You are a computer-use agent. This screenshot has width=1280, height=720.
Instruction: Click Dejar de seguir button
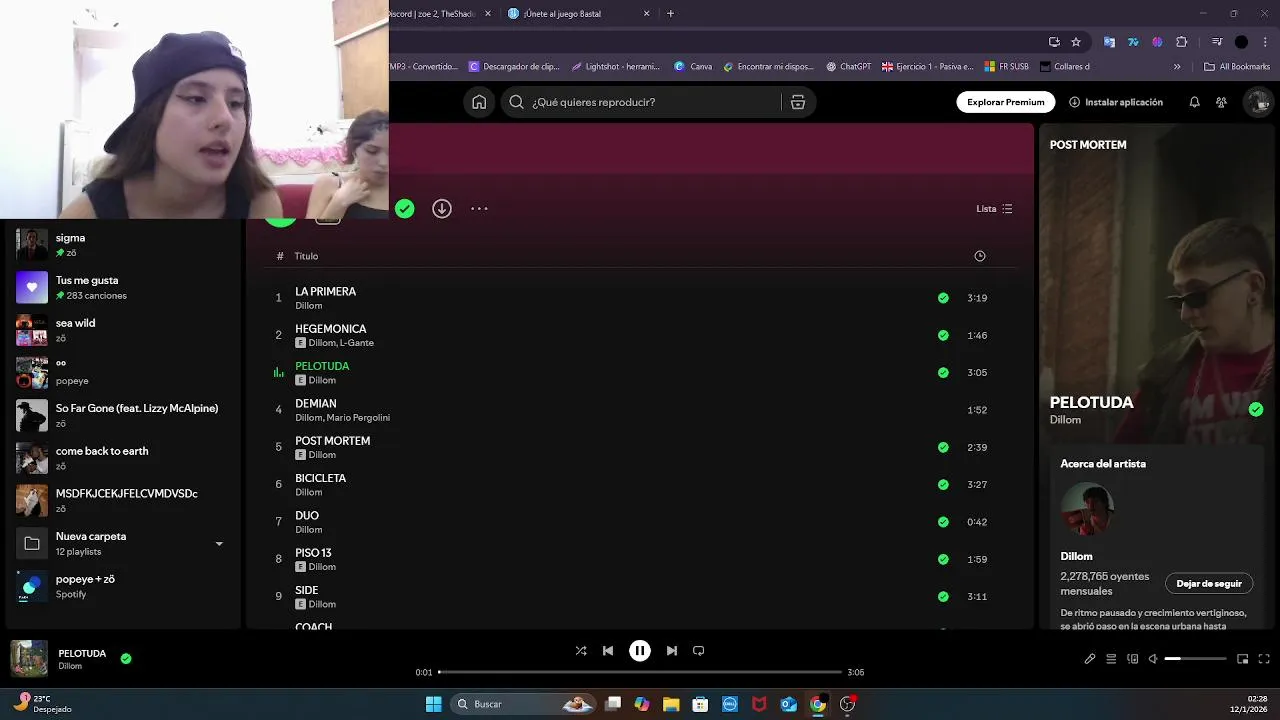point(1209,583)
